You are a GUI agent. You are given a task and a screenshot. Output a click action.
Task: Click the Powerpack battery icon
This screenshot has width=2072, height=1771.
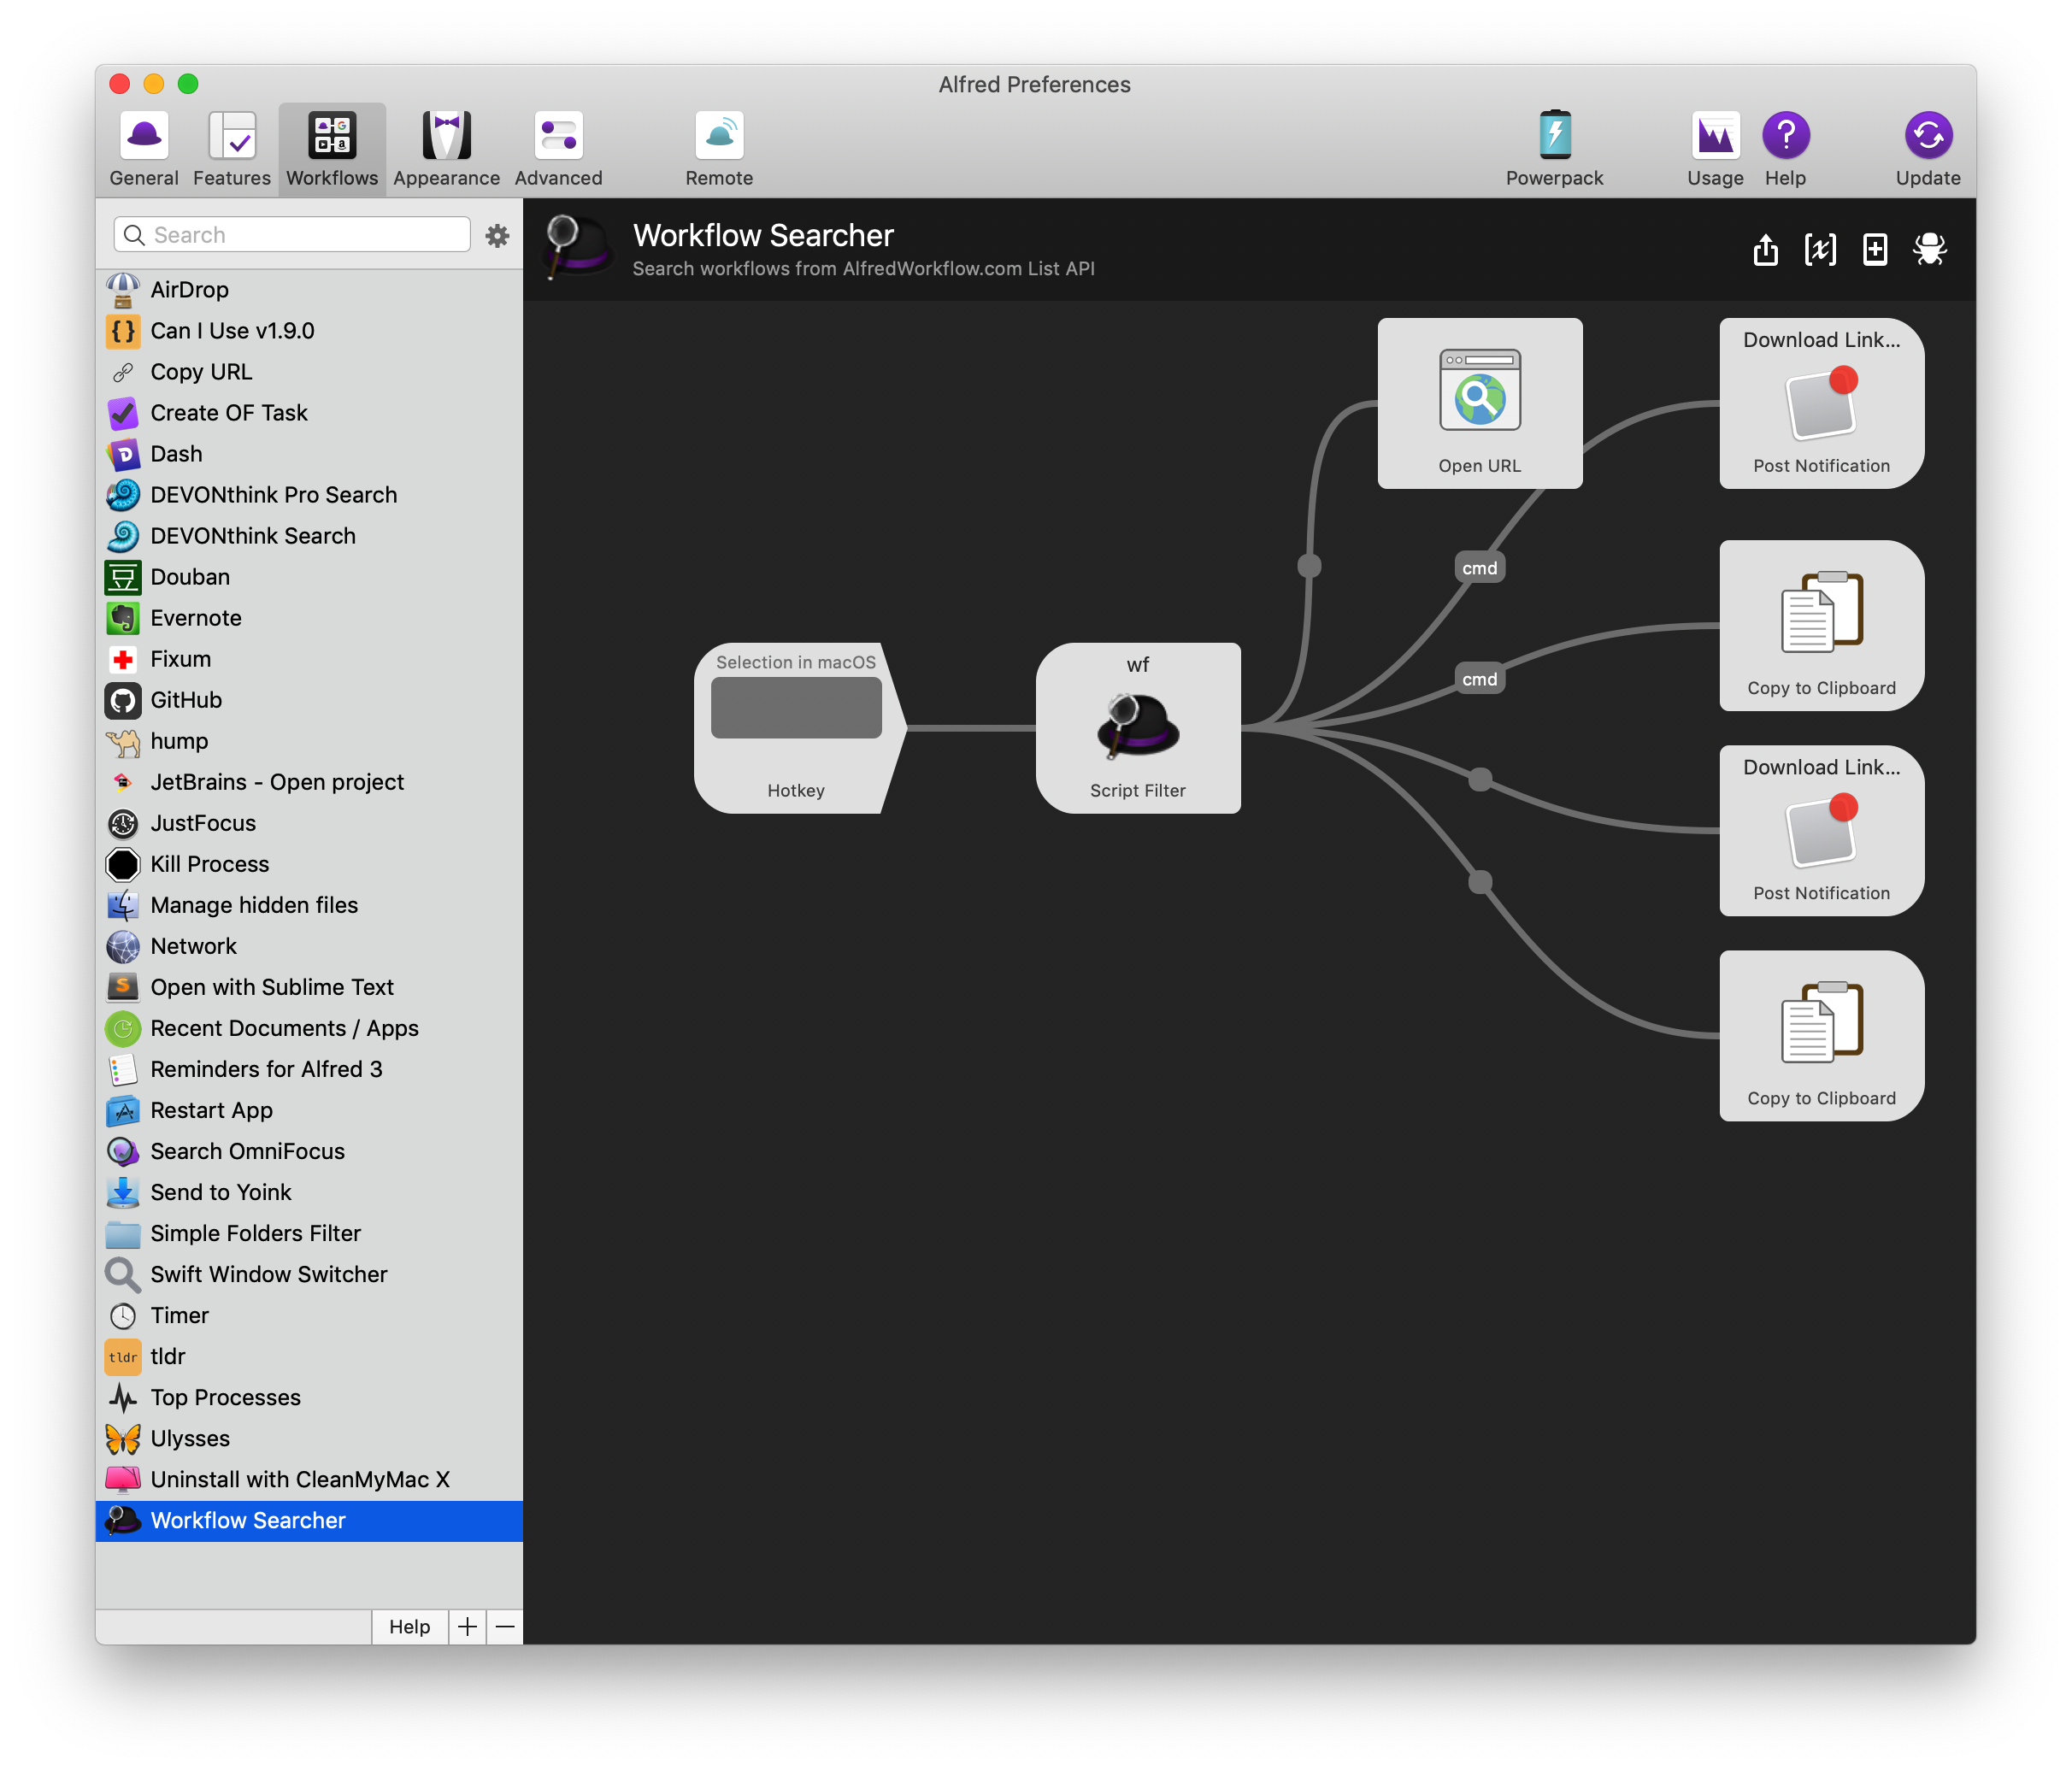tap(1555, 135)
